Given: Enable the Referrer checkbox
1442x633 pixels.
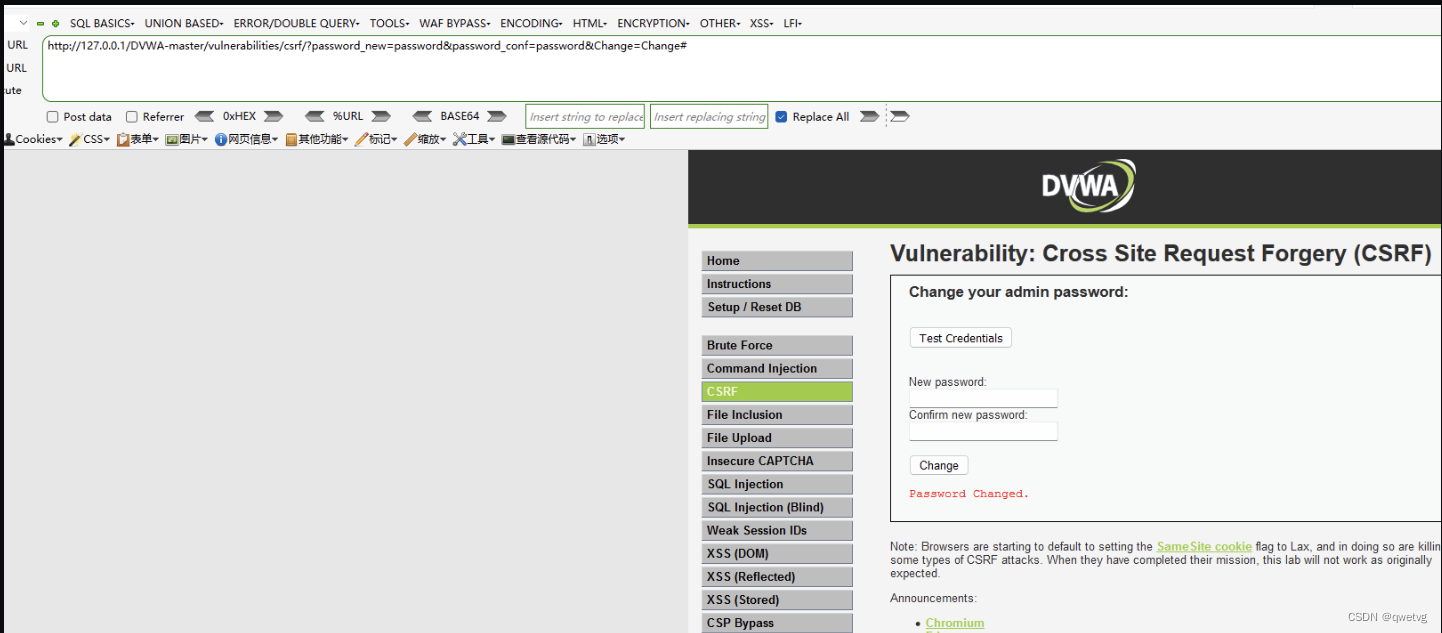Looking at the screenshot, I should (132, 117).
